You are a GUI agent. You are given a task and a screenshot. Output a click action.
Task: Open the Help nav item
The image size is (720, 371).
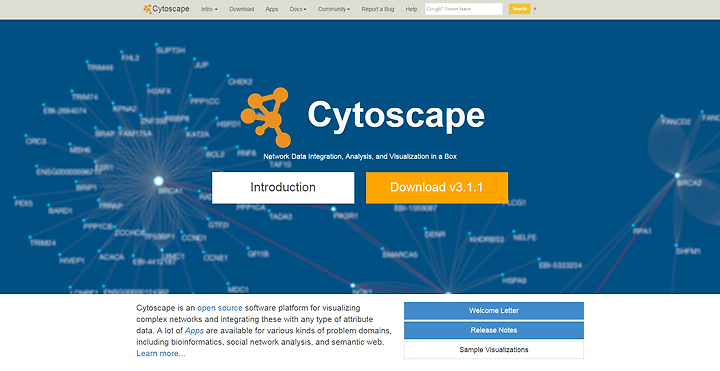(411, 9)
